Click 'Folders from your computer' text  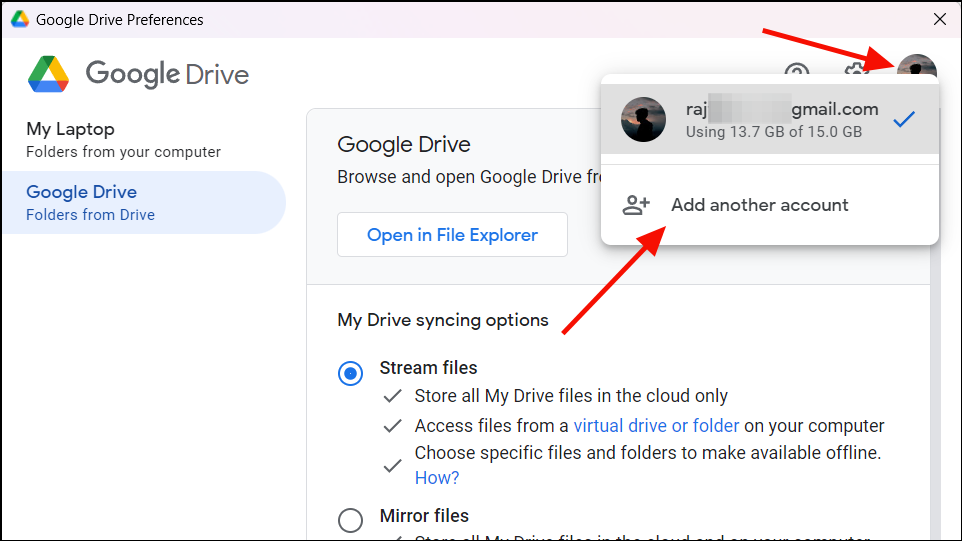click(123, 152)
